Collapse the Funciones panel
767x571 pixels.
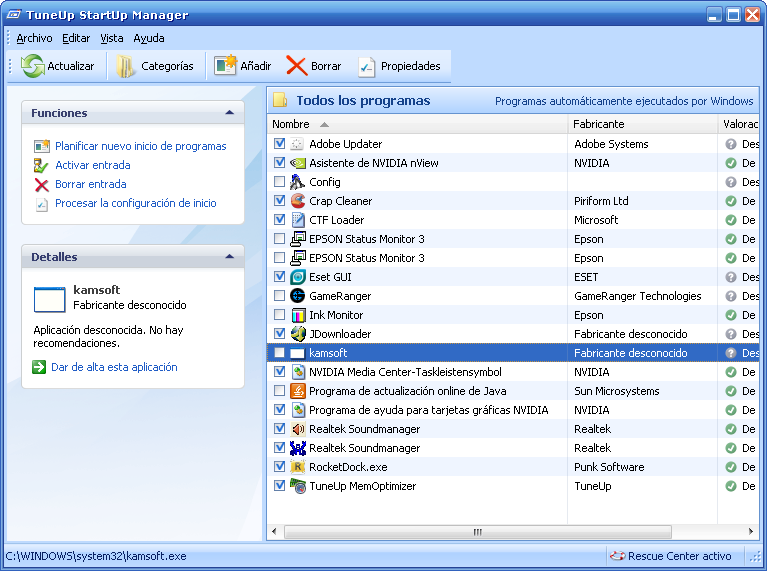pos(230,113)
